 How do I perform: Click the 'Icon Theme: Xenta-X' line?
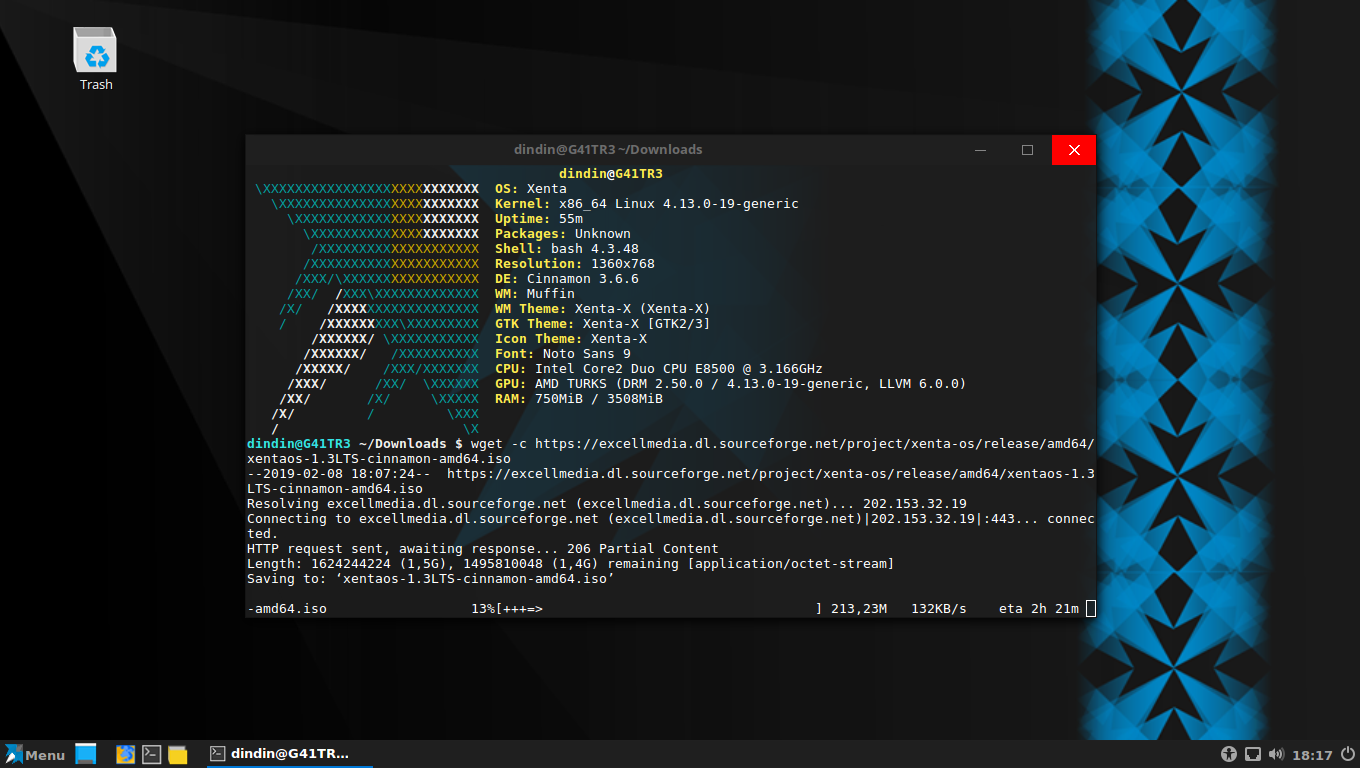[x=571, y=339]
